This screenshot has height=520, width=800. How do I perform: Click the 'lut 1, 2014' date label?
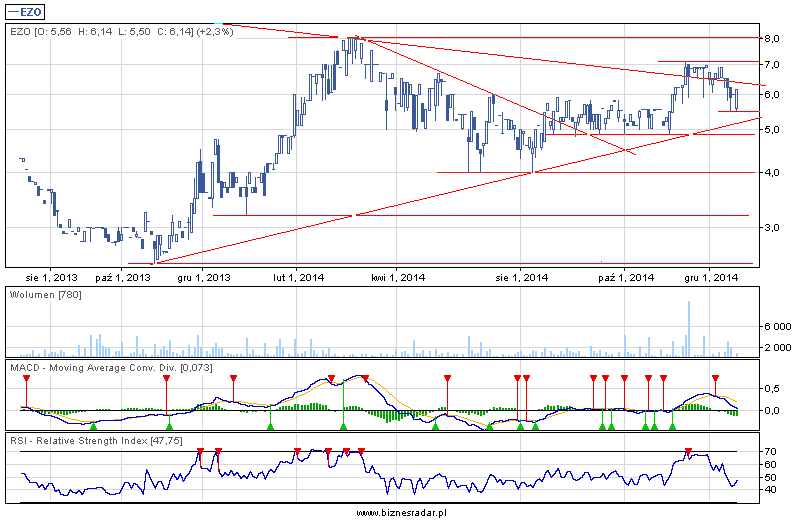point(298,277)
